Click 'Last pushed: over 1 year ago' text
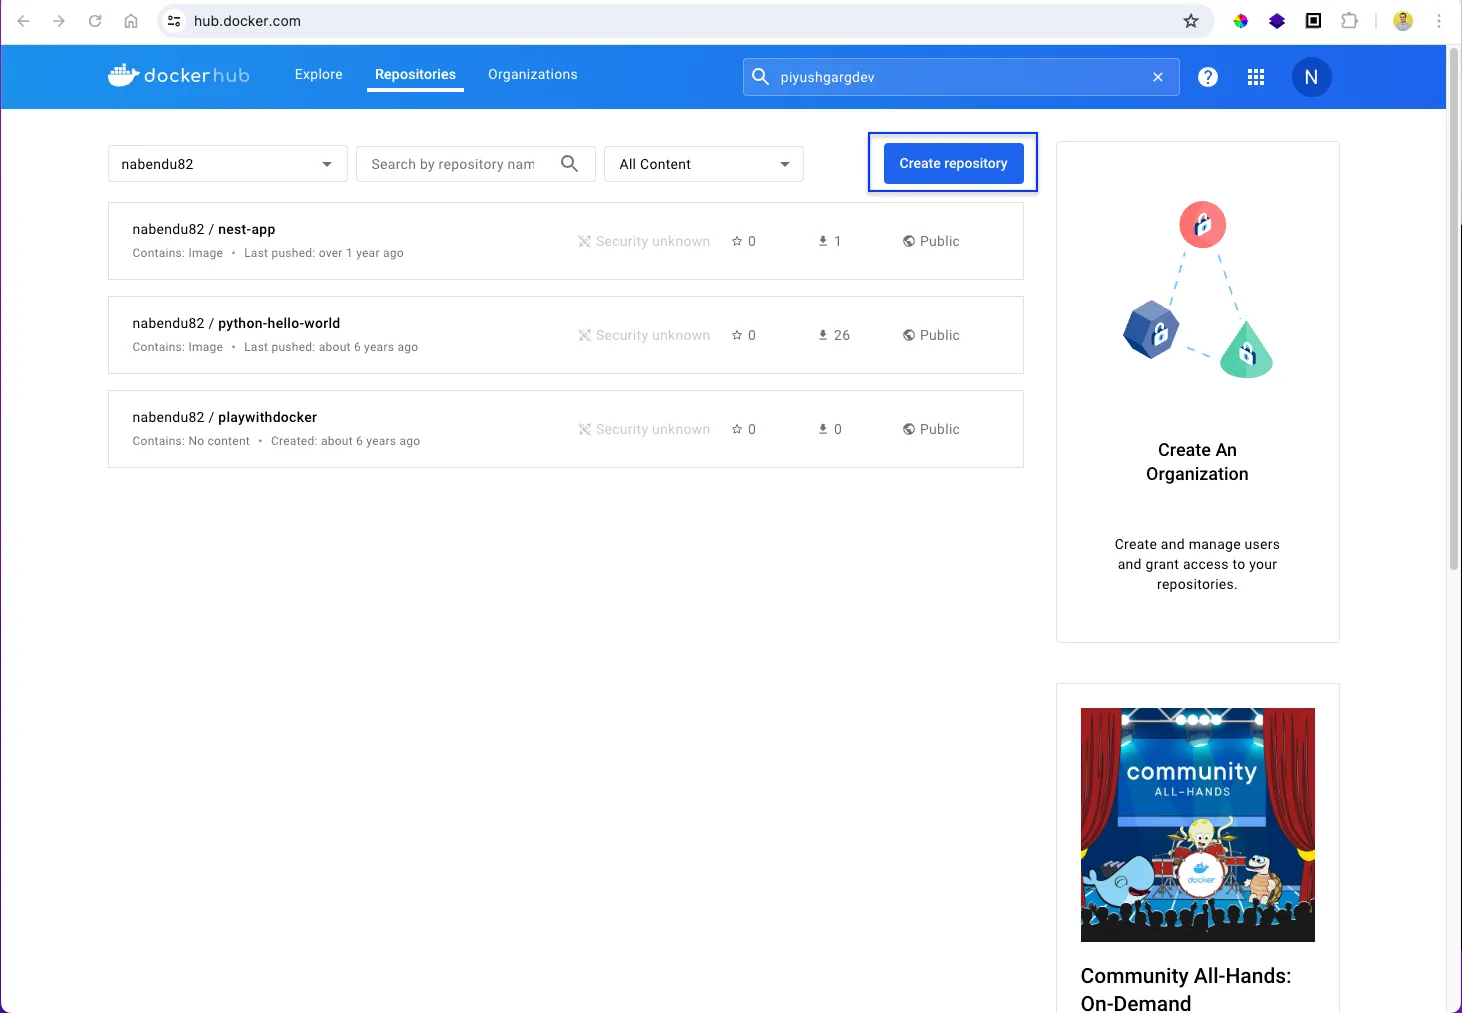The image size is (1462, 1013). (x=324, y=253)
